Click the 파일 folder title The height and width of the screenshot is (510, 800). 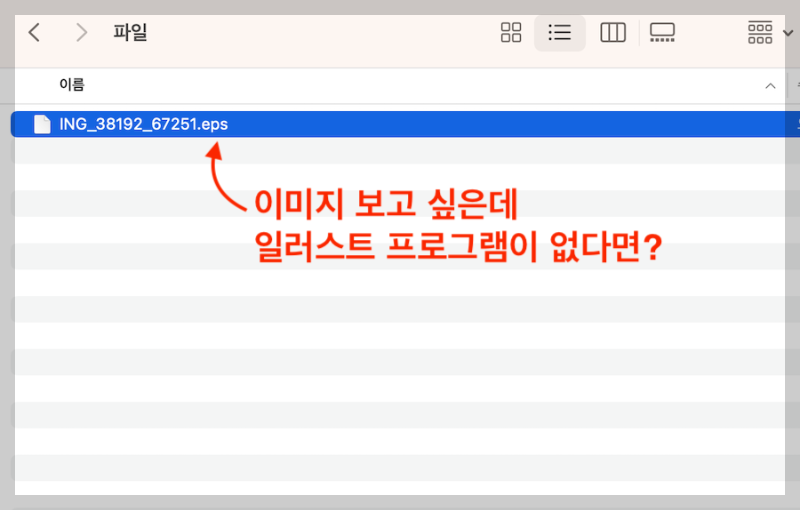[130, 32]
